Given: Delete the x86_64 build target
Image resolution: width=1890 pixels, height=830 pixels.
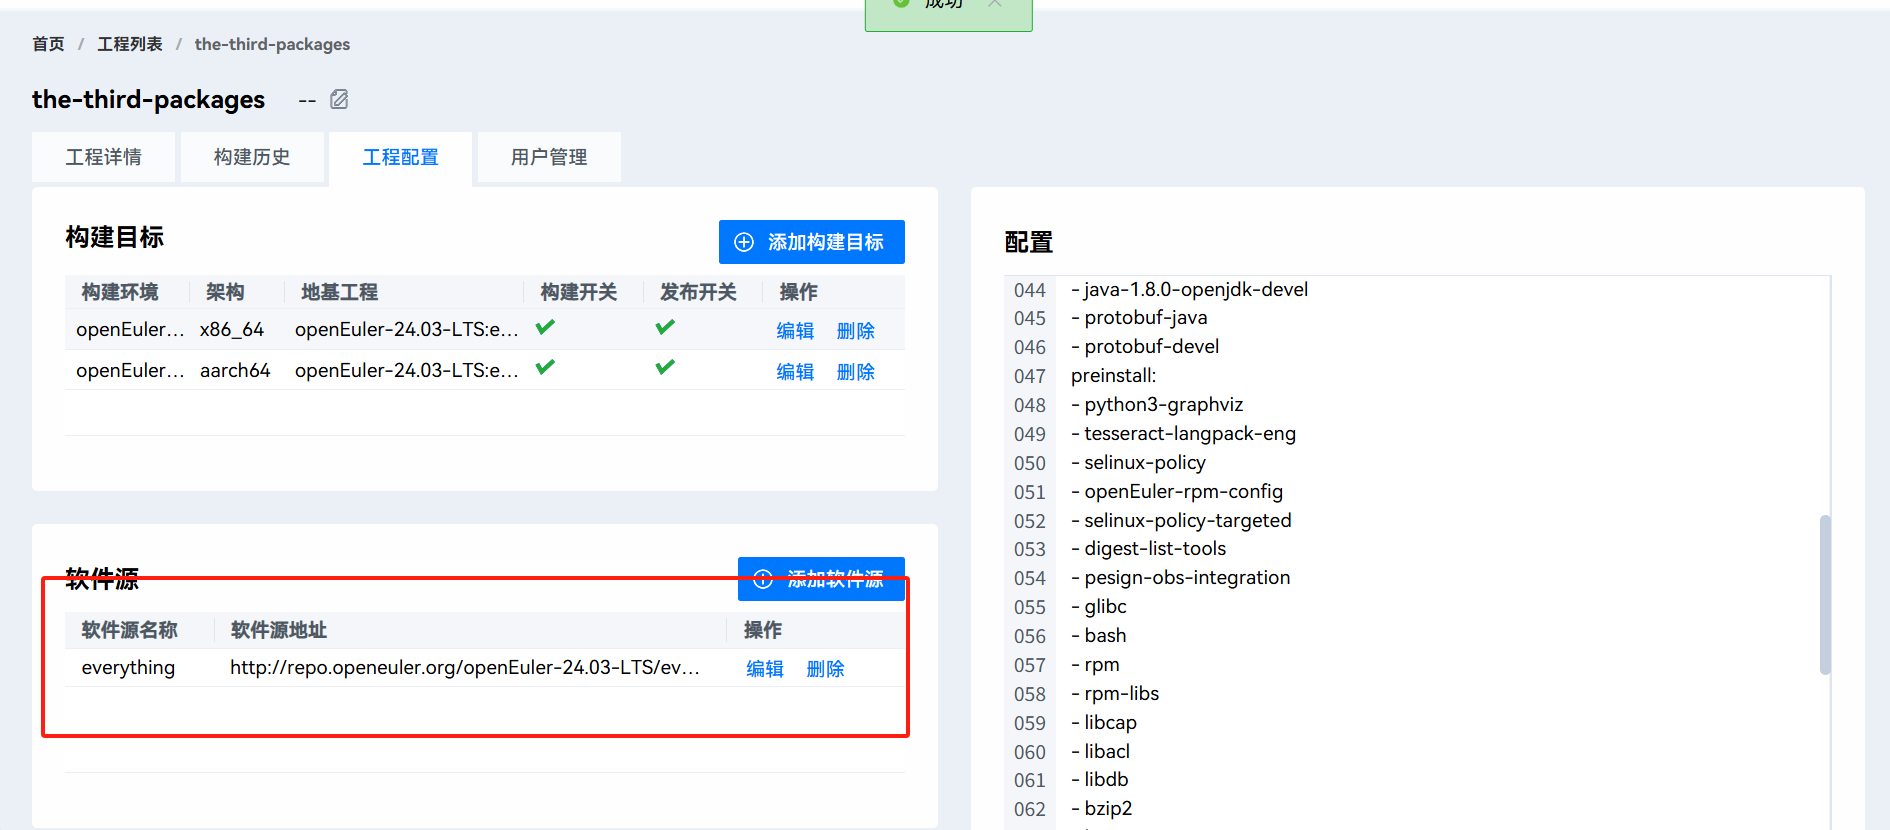Looking at the screenshot, I should click(855, 331).
